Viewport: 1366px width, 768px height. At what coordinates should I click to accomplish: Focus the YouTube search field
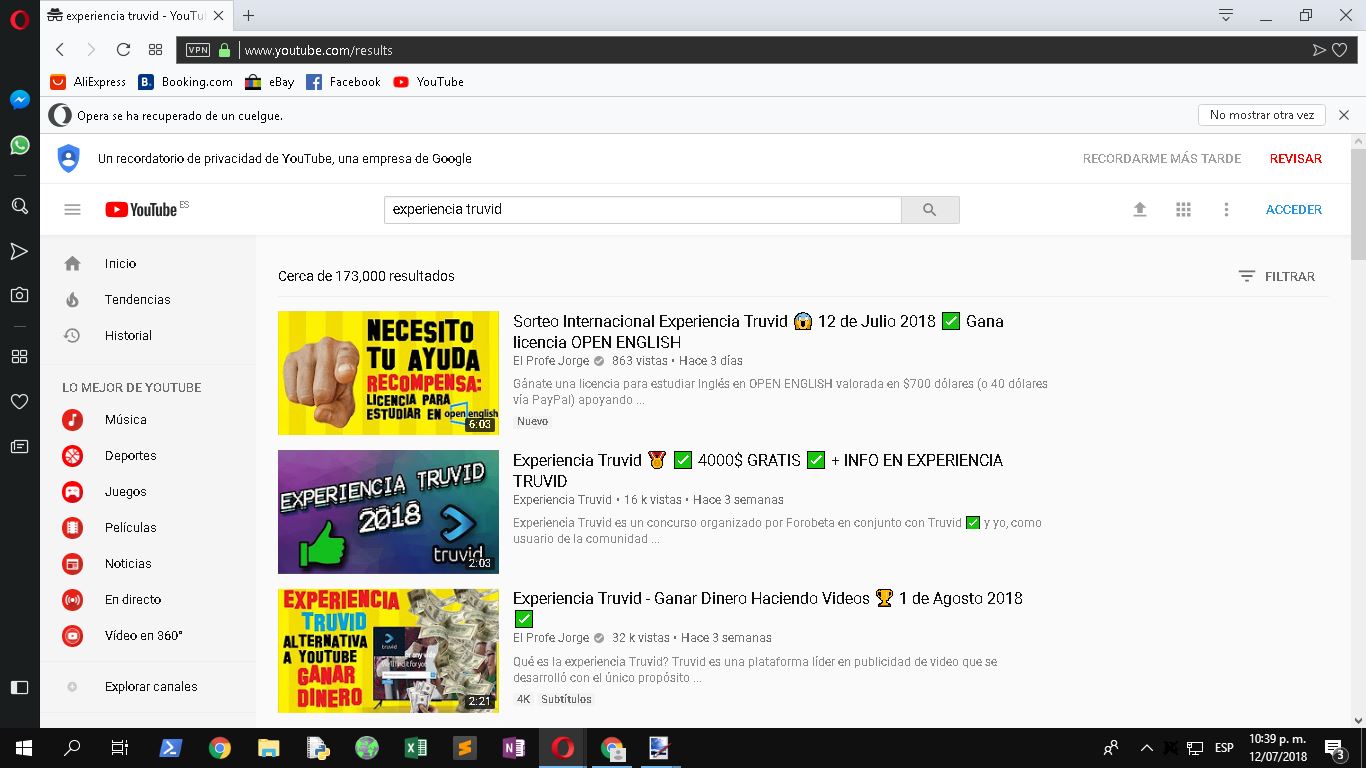(x=643, y=210)
